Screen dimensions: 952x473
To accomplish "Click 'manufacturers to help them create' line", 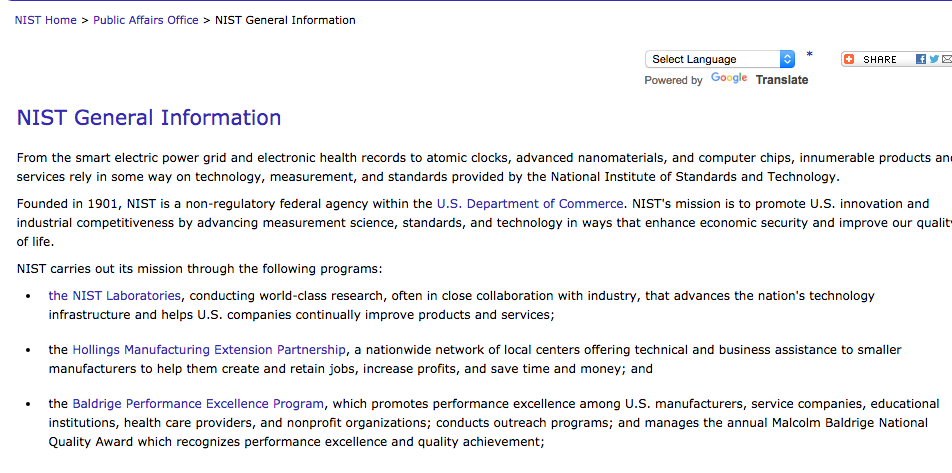I will coord(350,369).
